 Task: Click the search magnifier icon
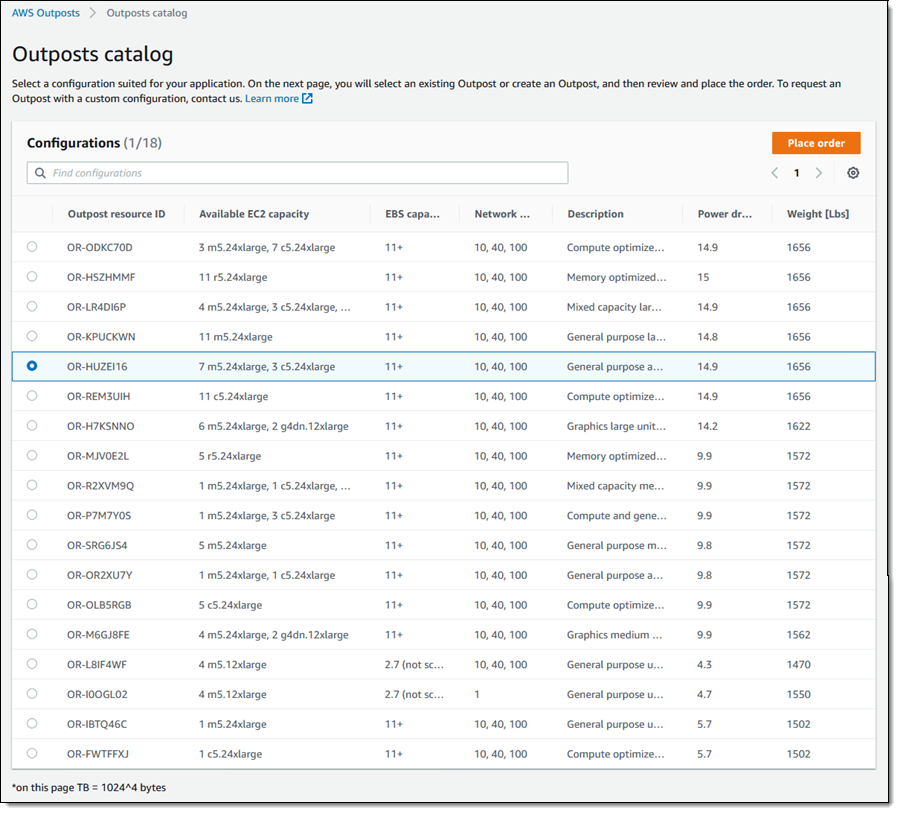40,173
